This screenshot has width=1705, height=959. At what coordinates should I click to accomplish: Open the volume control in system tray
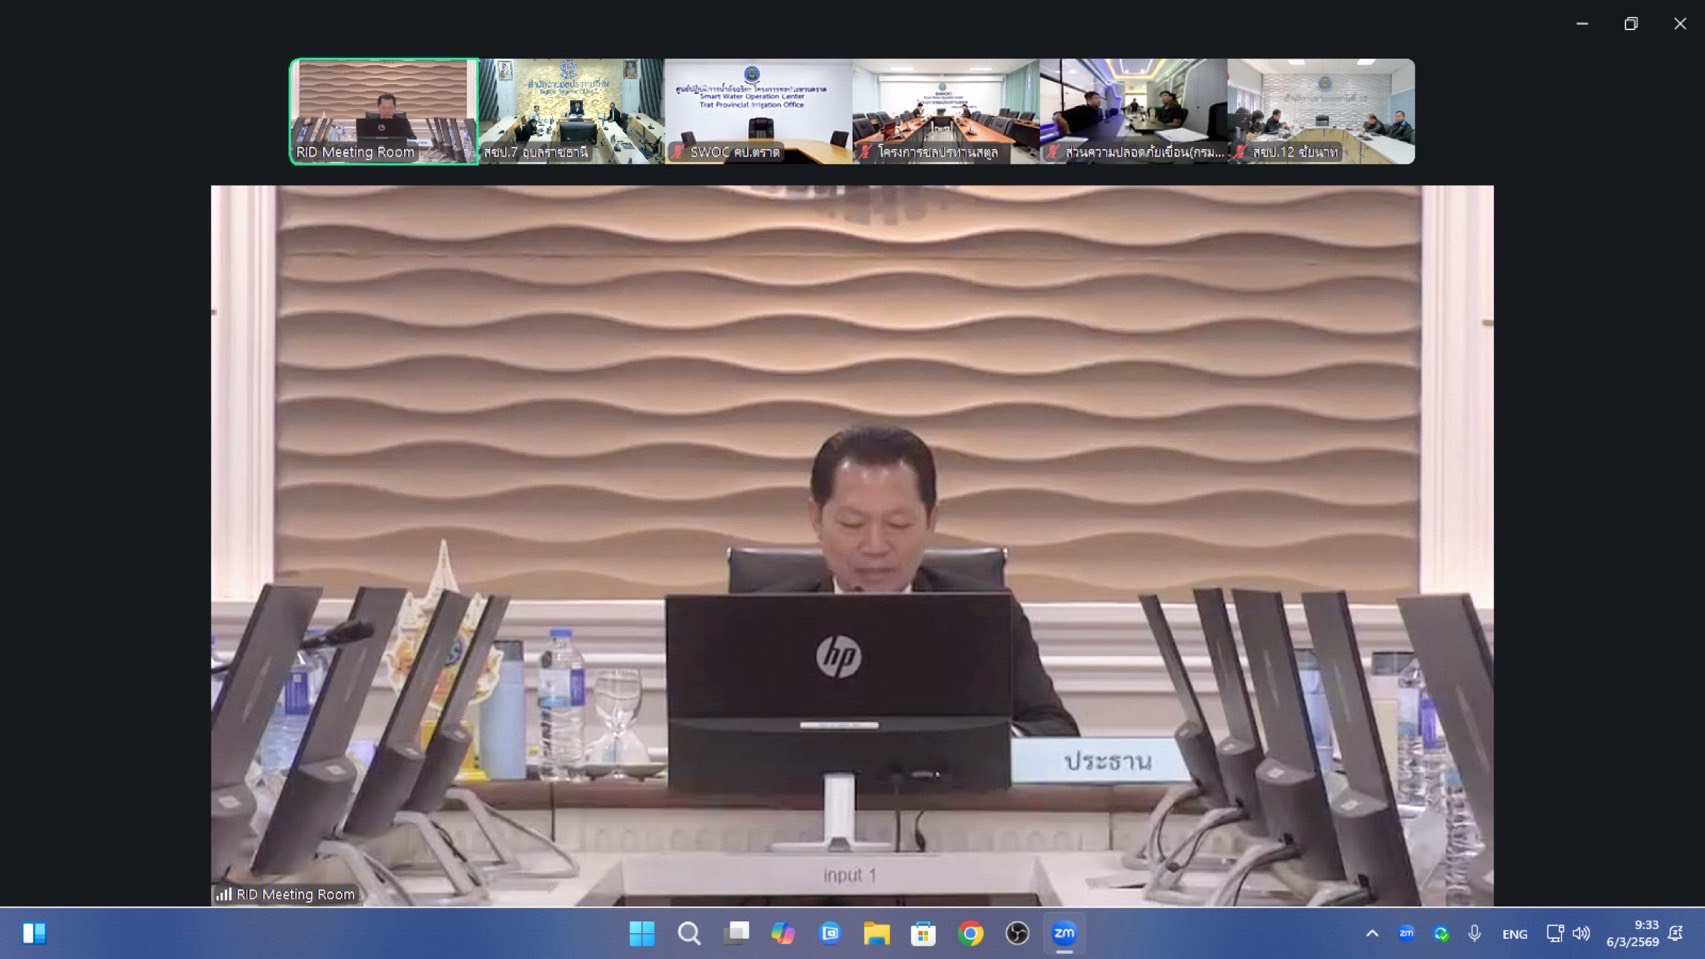(x=1581, y=934)
